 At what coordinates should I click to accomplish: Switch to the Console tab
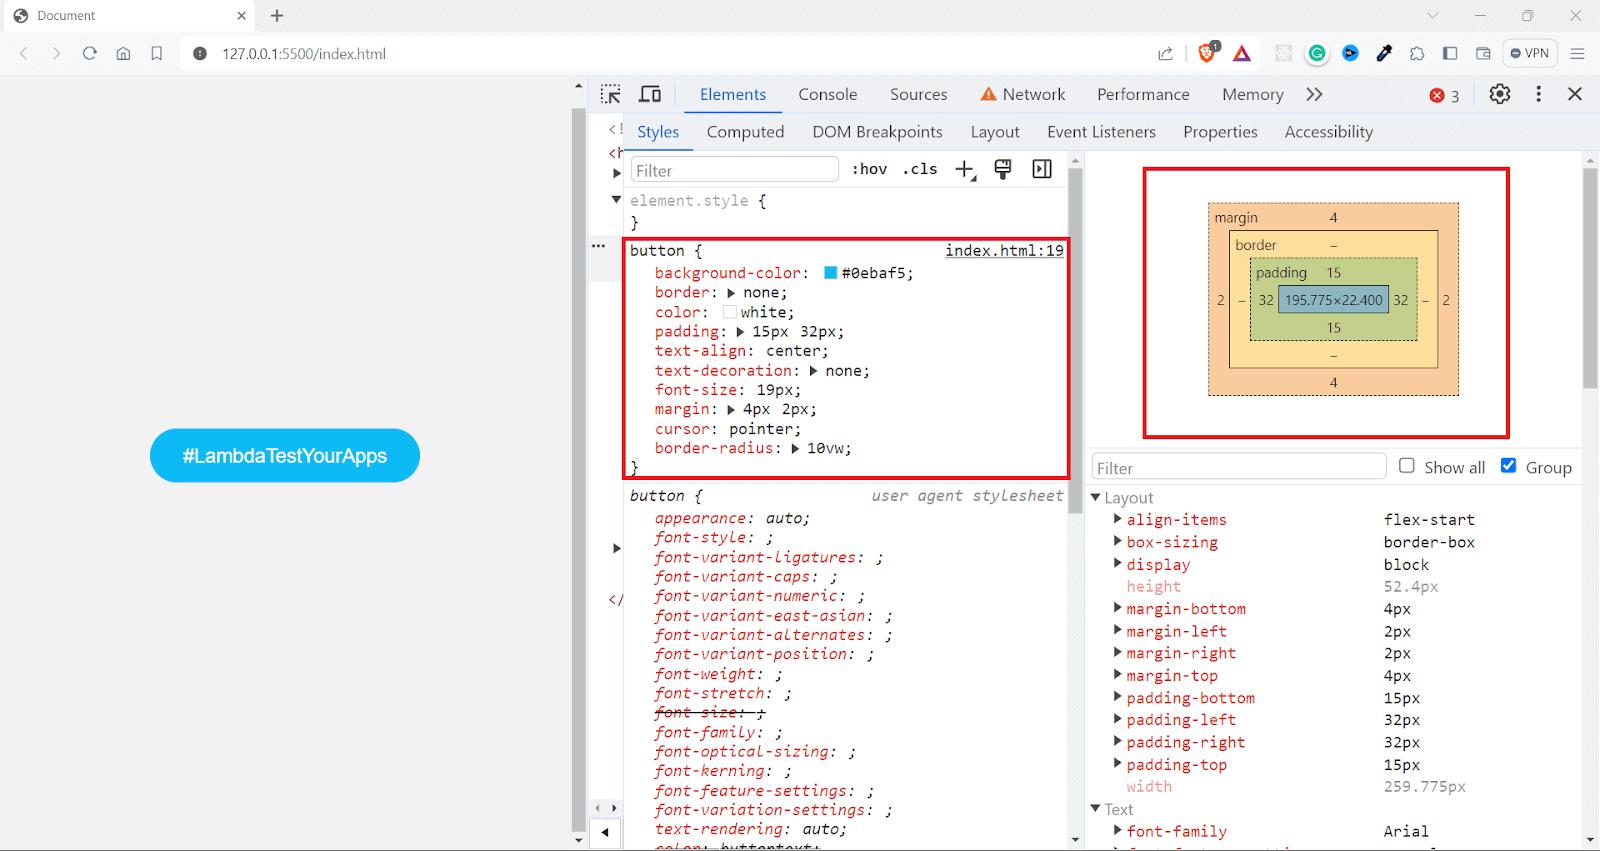(x=827, y=94)
